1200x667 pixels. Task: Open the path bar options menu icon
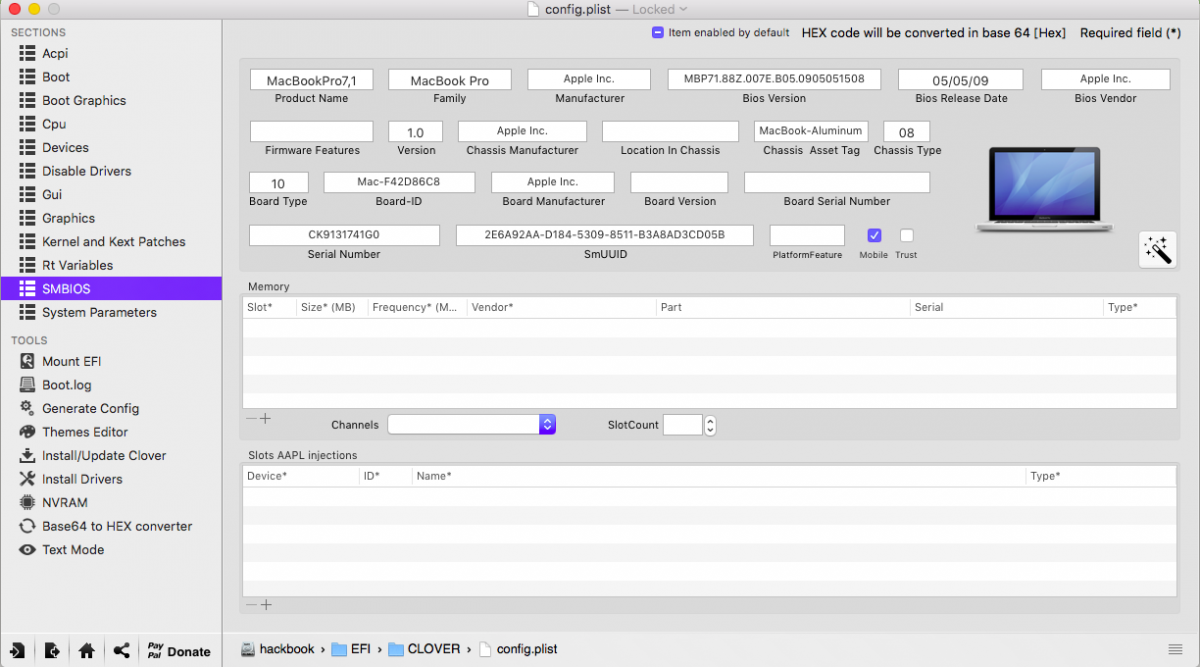(1175, 649)
